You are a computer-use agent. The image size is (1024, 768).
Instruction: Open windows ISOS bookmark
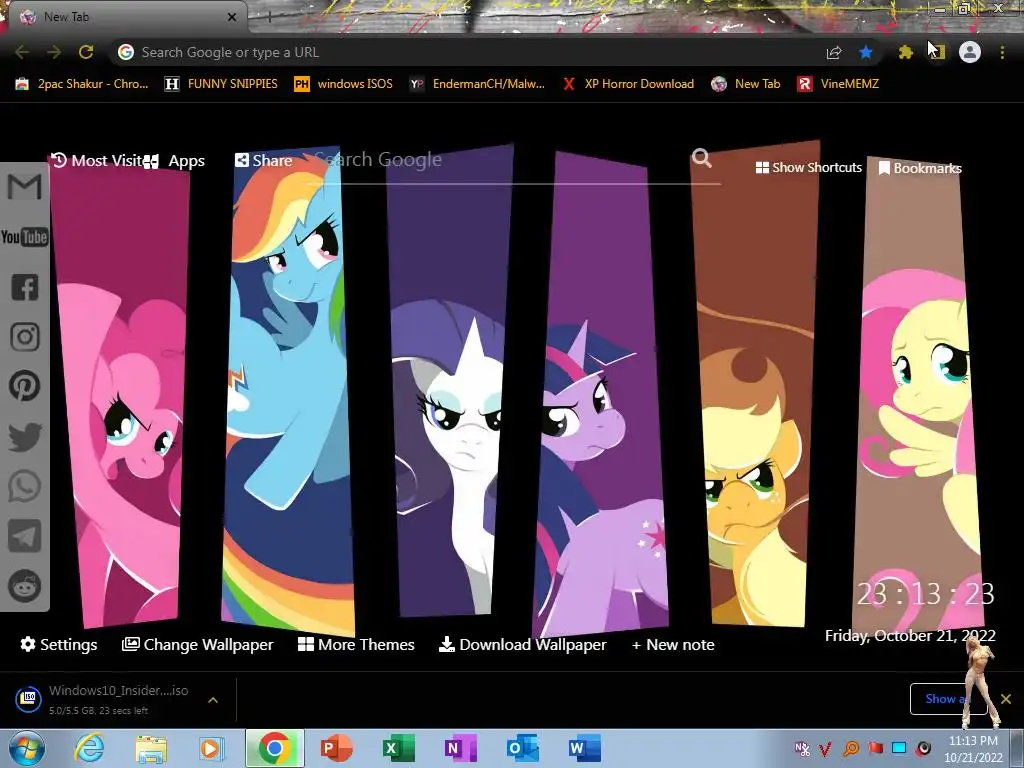[x=343, y=84]
